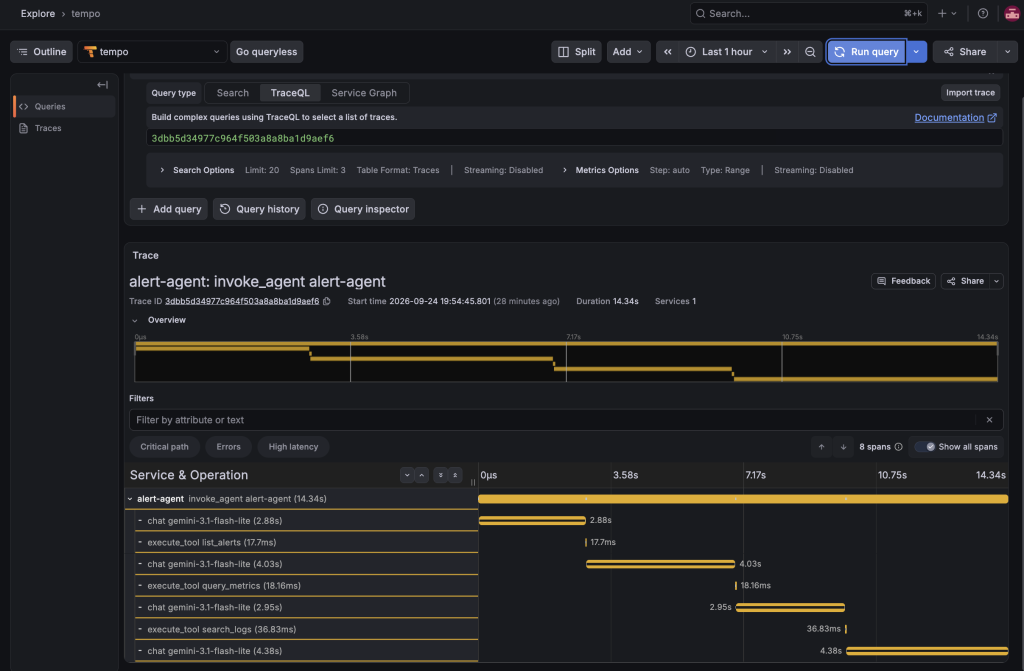This screenshot has height=671, width=1024.
Task: Open dropdown arrow beside toolbar Share
Action: point(1007,52)
